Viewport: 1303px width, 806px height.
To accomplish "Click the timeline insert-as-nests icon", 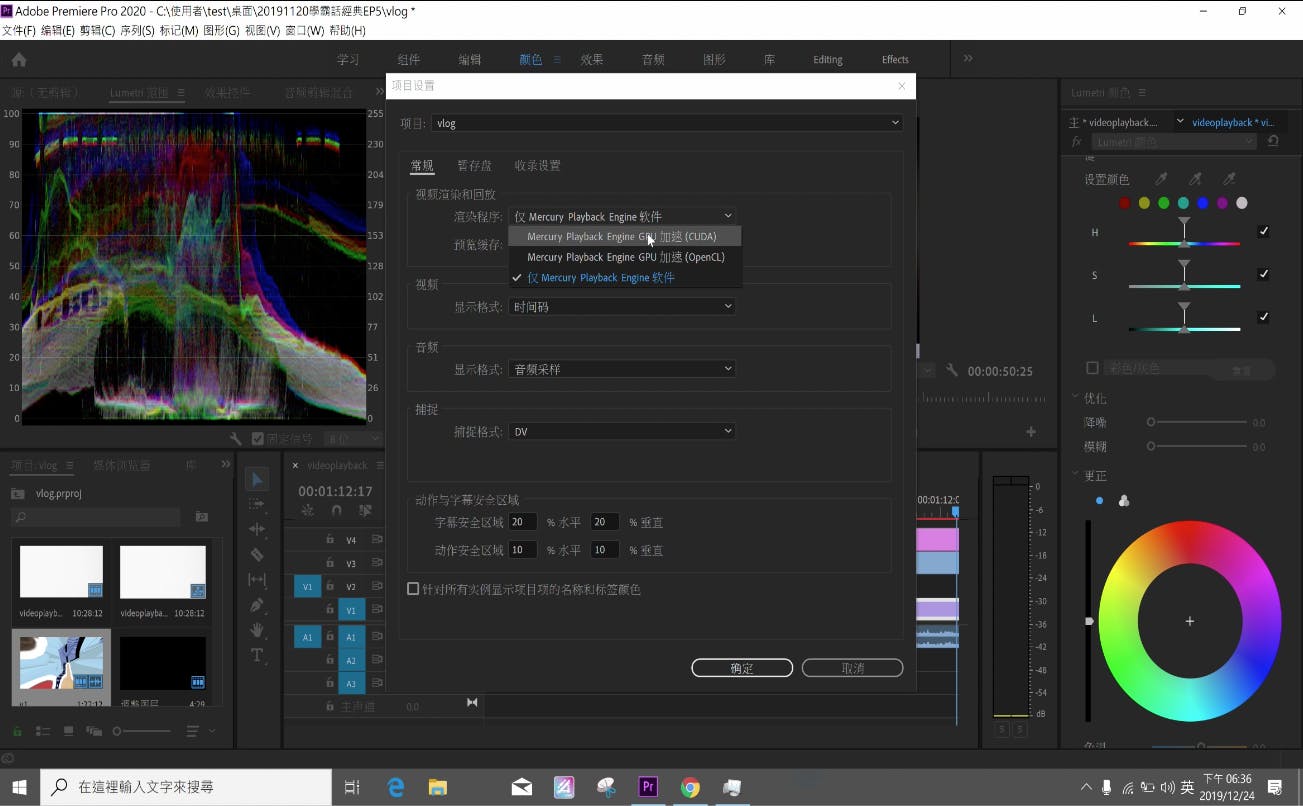I will (308, 510).
